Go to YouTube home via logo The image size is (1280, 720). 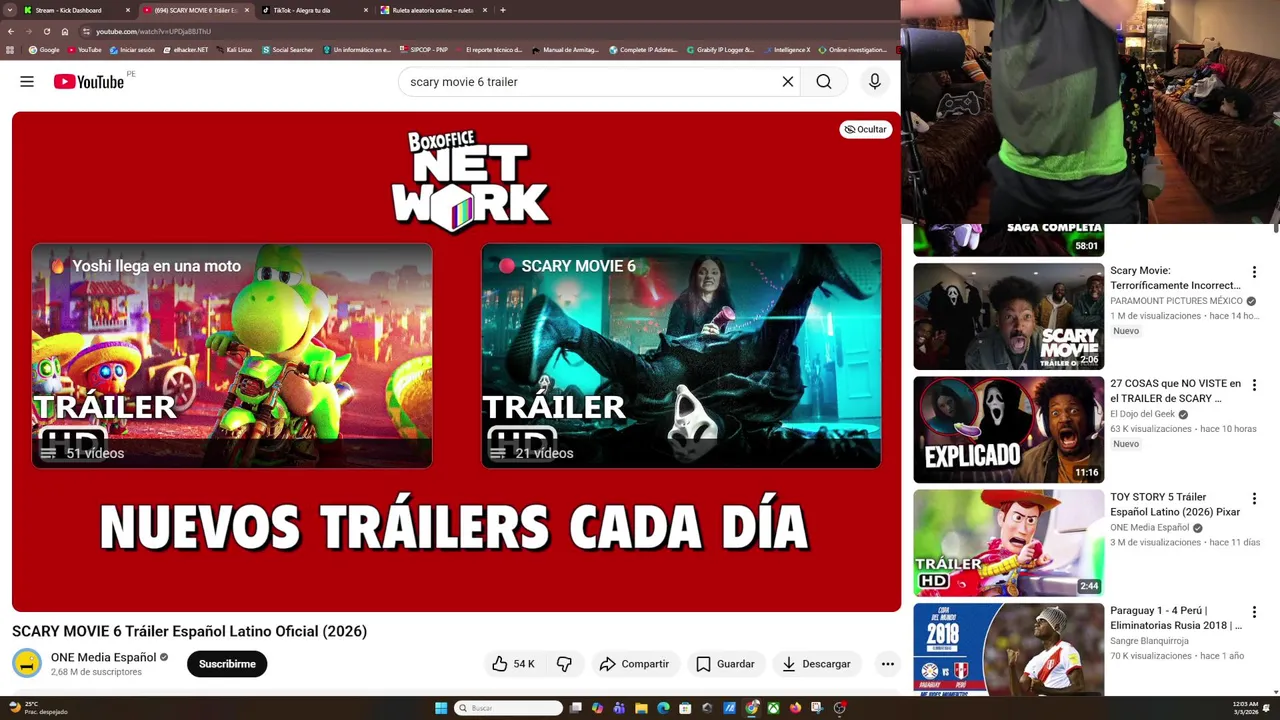(89, 82)
